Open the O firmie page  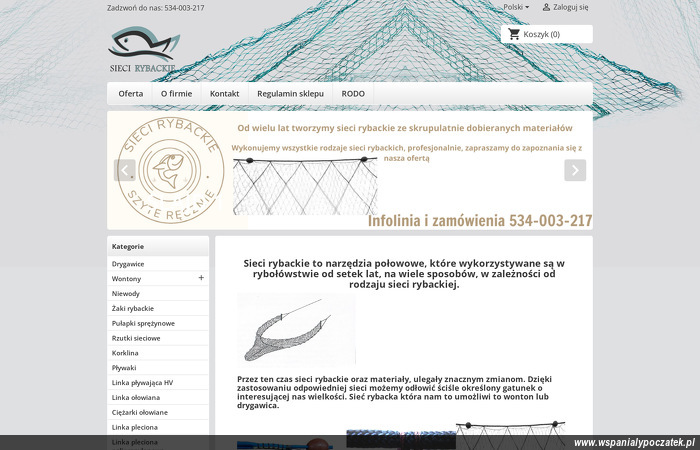coord(177,94)
